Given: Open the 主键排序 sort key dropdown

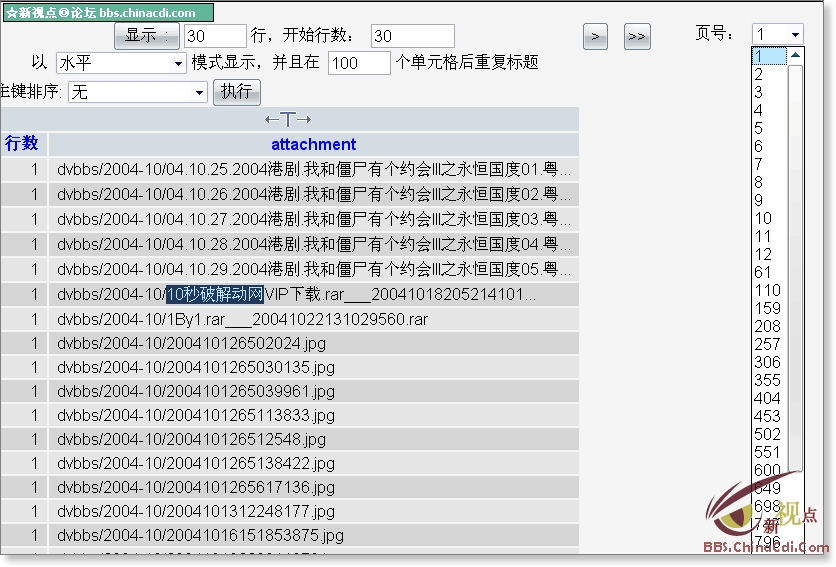Looking at the screenshot, I should [137, 92].
